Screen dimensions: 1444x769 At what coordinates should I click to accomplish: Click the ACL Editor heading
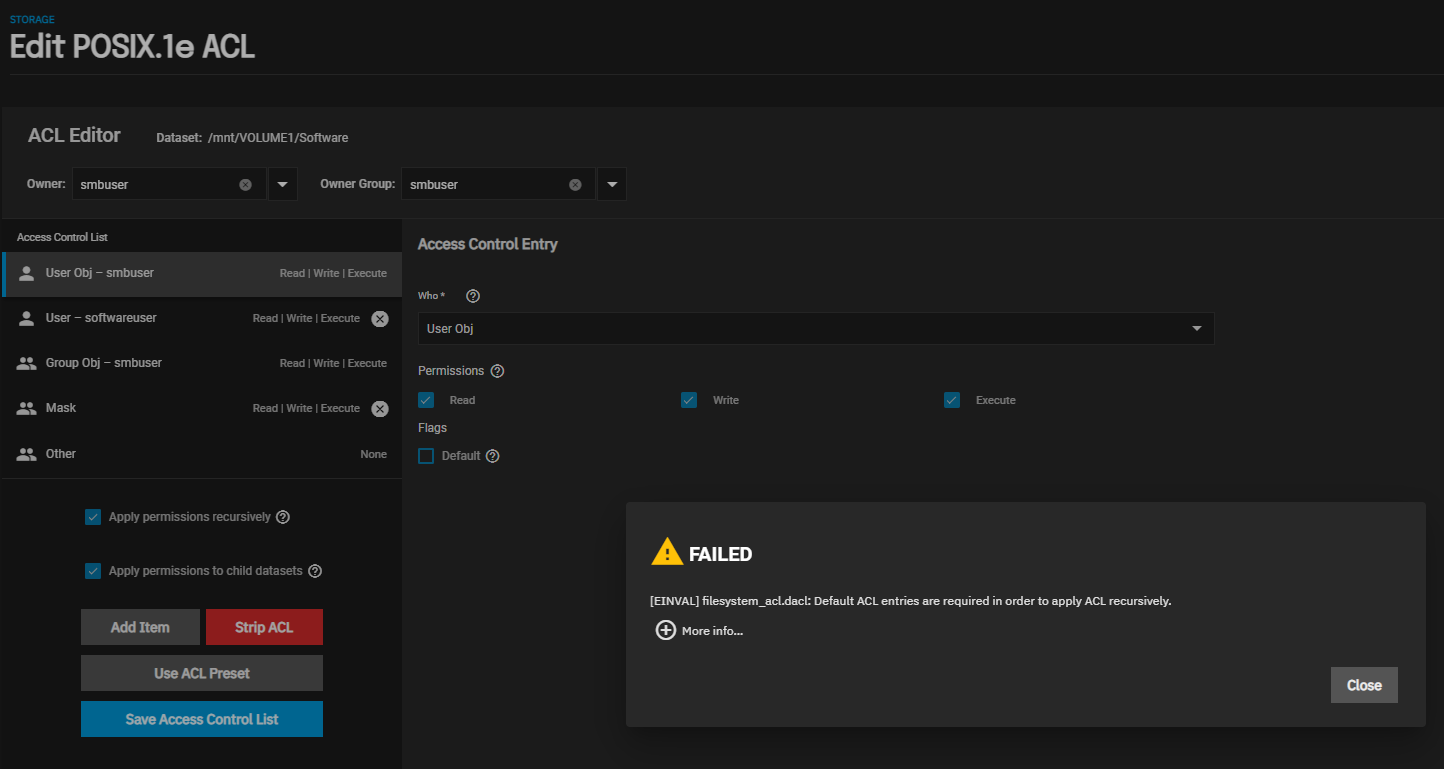(74, 135)
